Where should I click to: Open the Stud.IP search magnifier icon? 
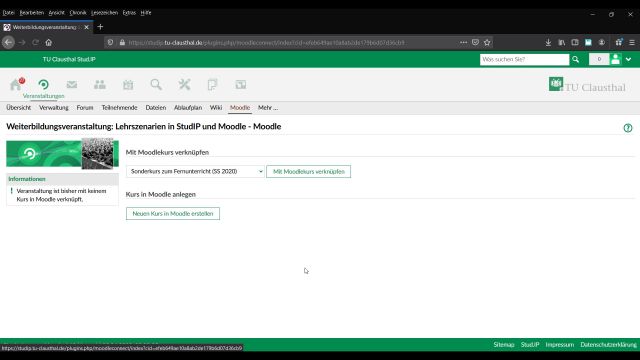point(156,84)
